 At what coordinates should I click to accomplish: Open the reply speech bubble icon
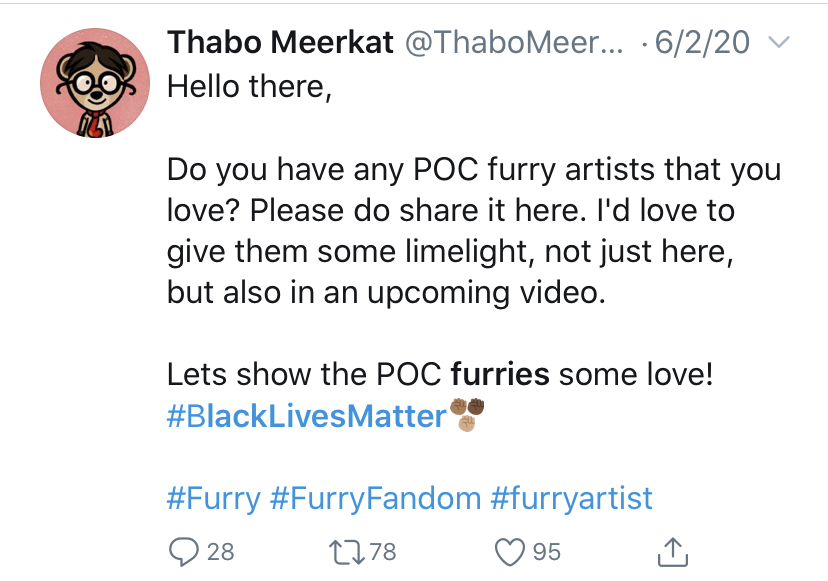(x=184, y=552)
